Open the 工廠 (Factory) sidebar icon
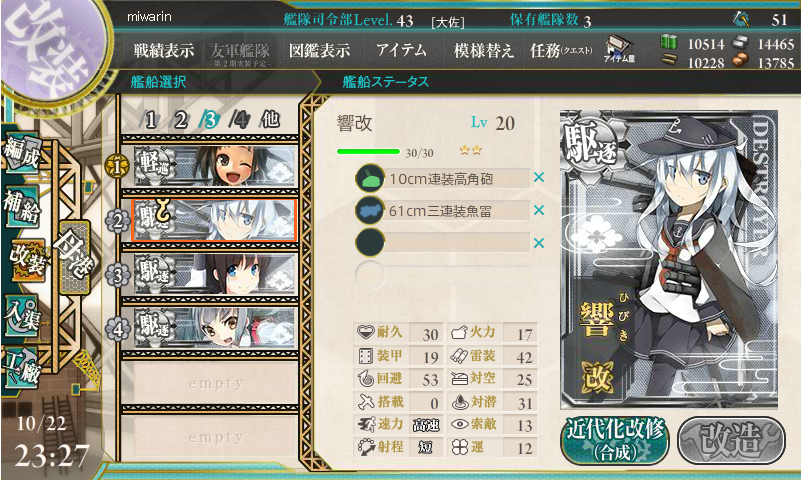Viewport: 801px width, 481px height. click(21, 367)
